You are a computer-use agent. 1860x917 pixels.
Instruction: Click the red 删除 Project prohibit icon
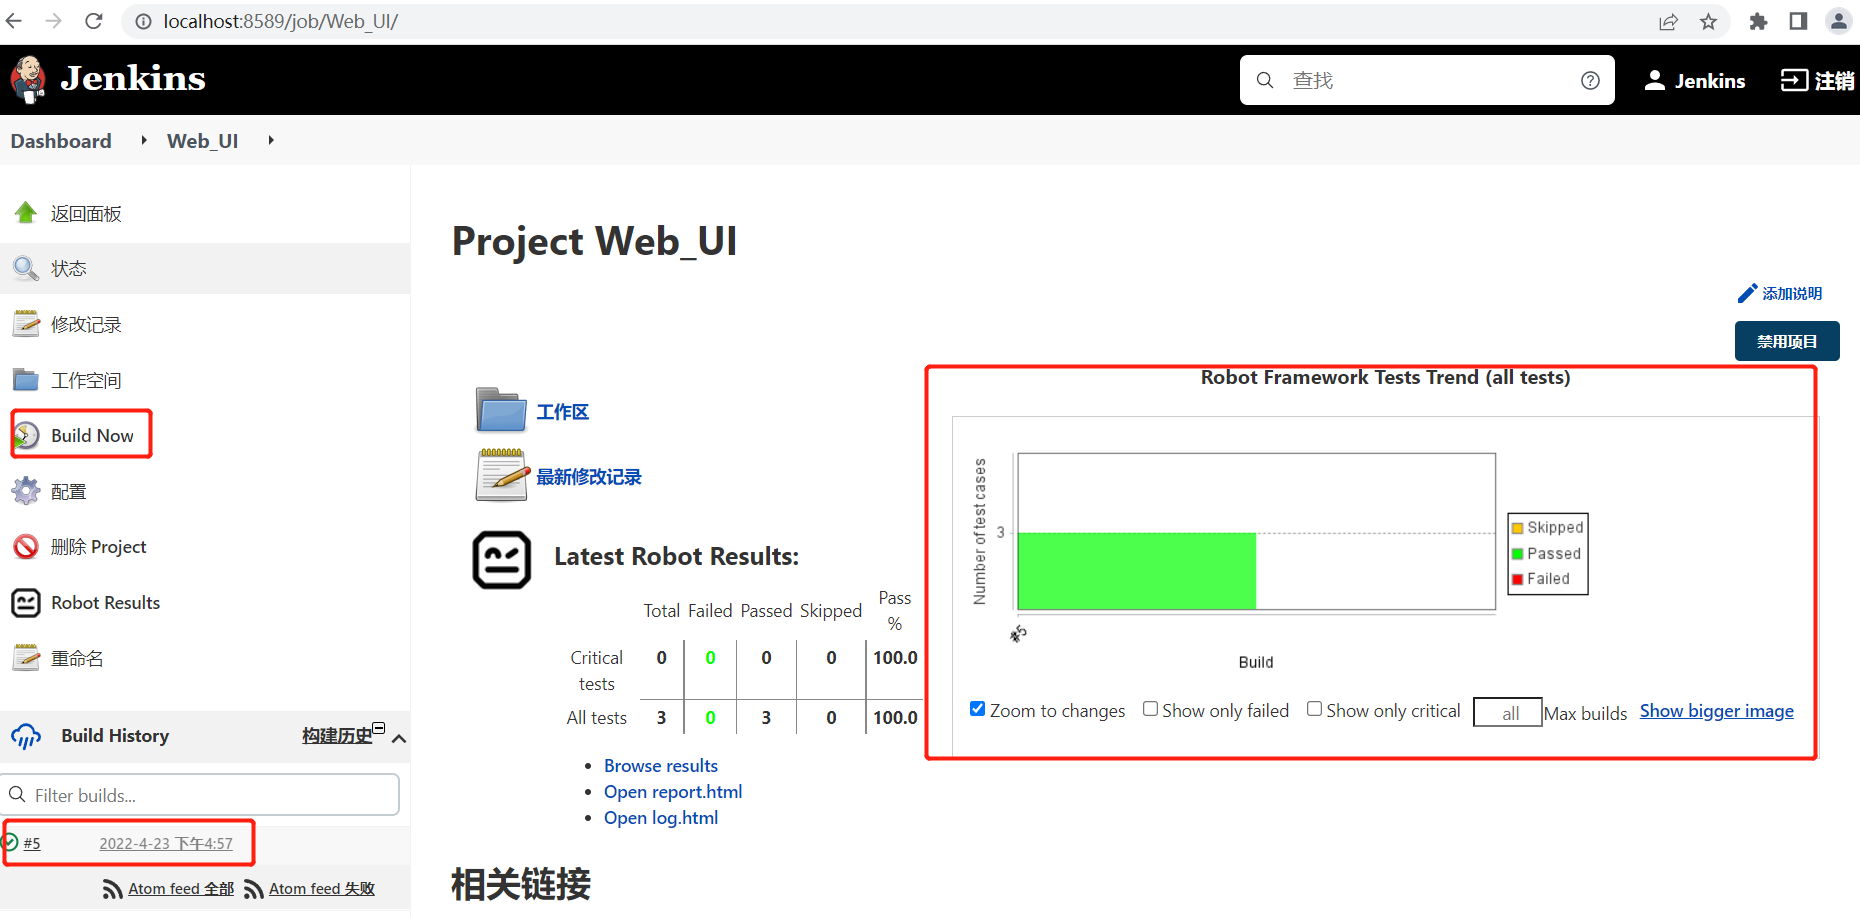[26, 546]
